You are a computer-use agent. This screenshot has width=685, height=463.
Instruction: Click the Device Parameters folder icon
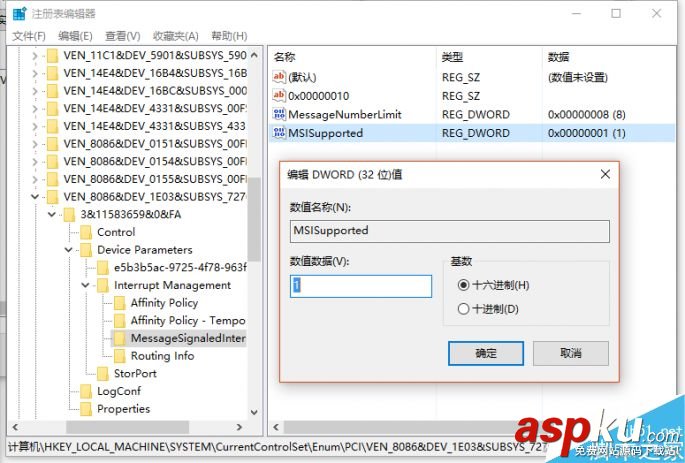86,250
